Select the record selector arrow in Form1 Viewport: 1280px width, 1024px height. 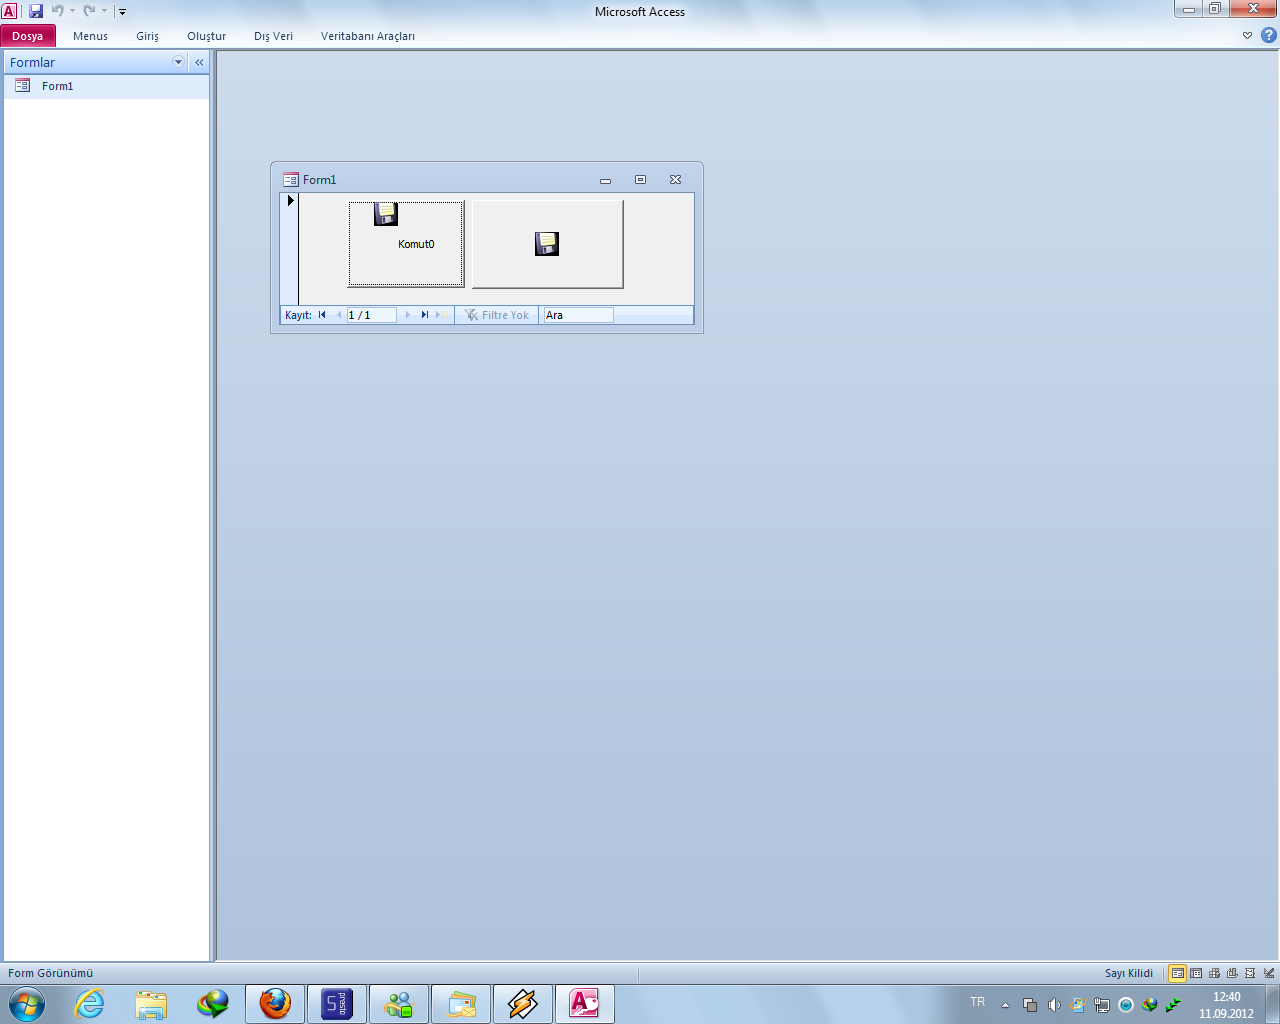pyautogui.click(x=290, y=201)
